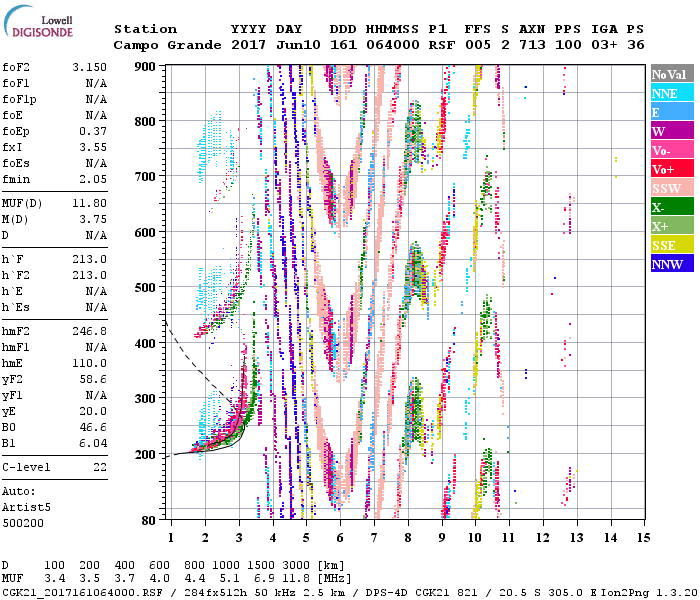Image resolution: width=700 pixels, height=600 pixels.
Task: Click the Artist5 auto-scaling label
Action: [25, 507]
